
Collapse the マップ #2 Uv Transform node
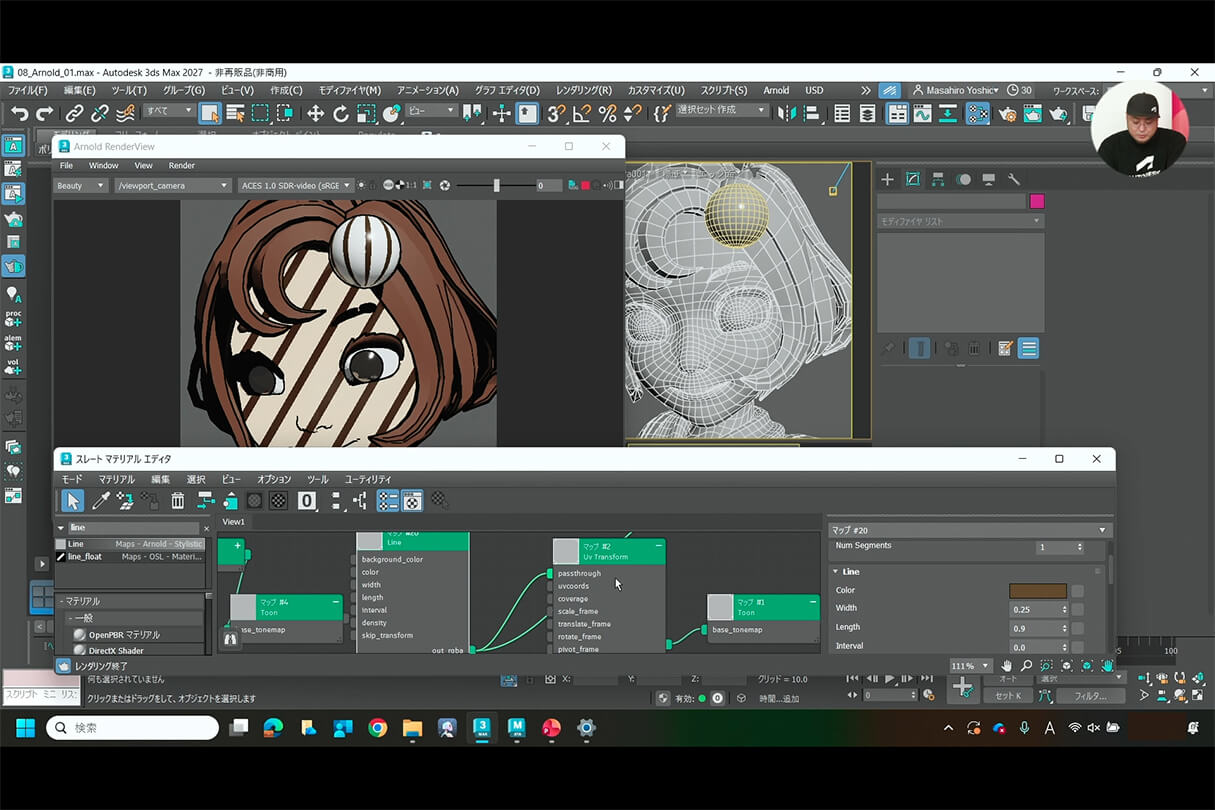(658, 546)
